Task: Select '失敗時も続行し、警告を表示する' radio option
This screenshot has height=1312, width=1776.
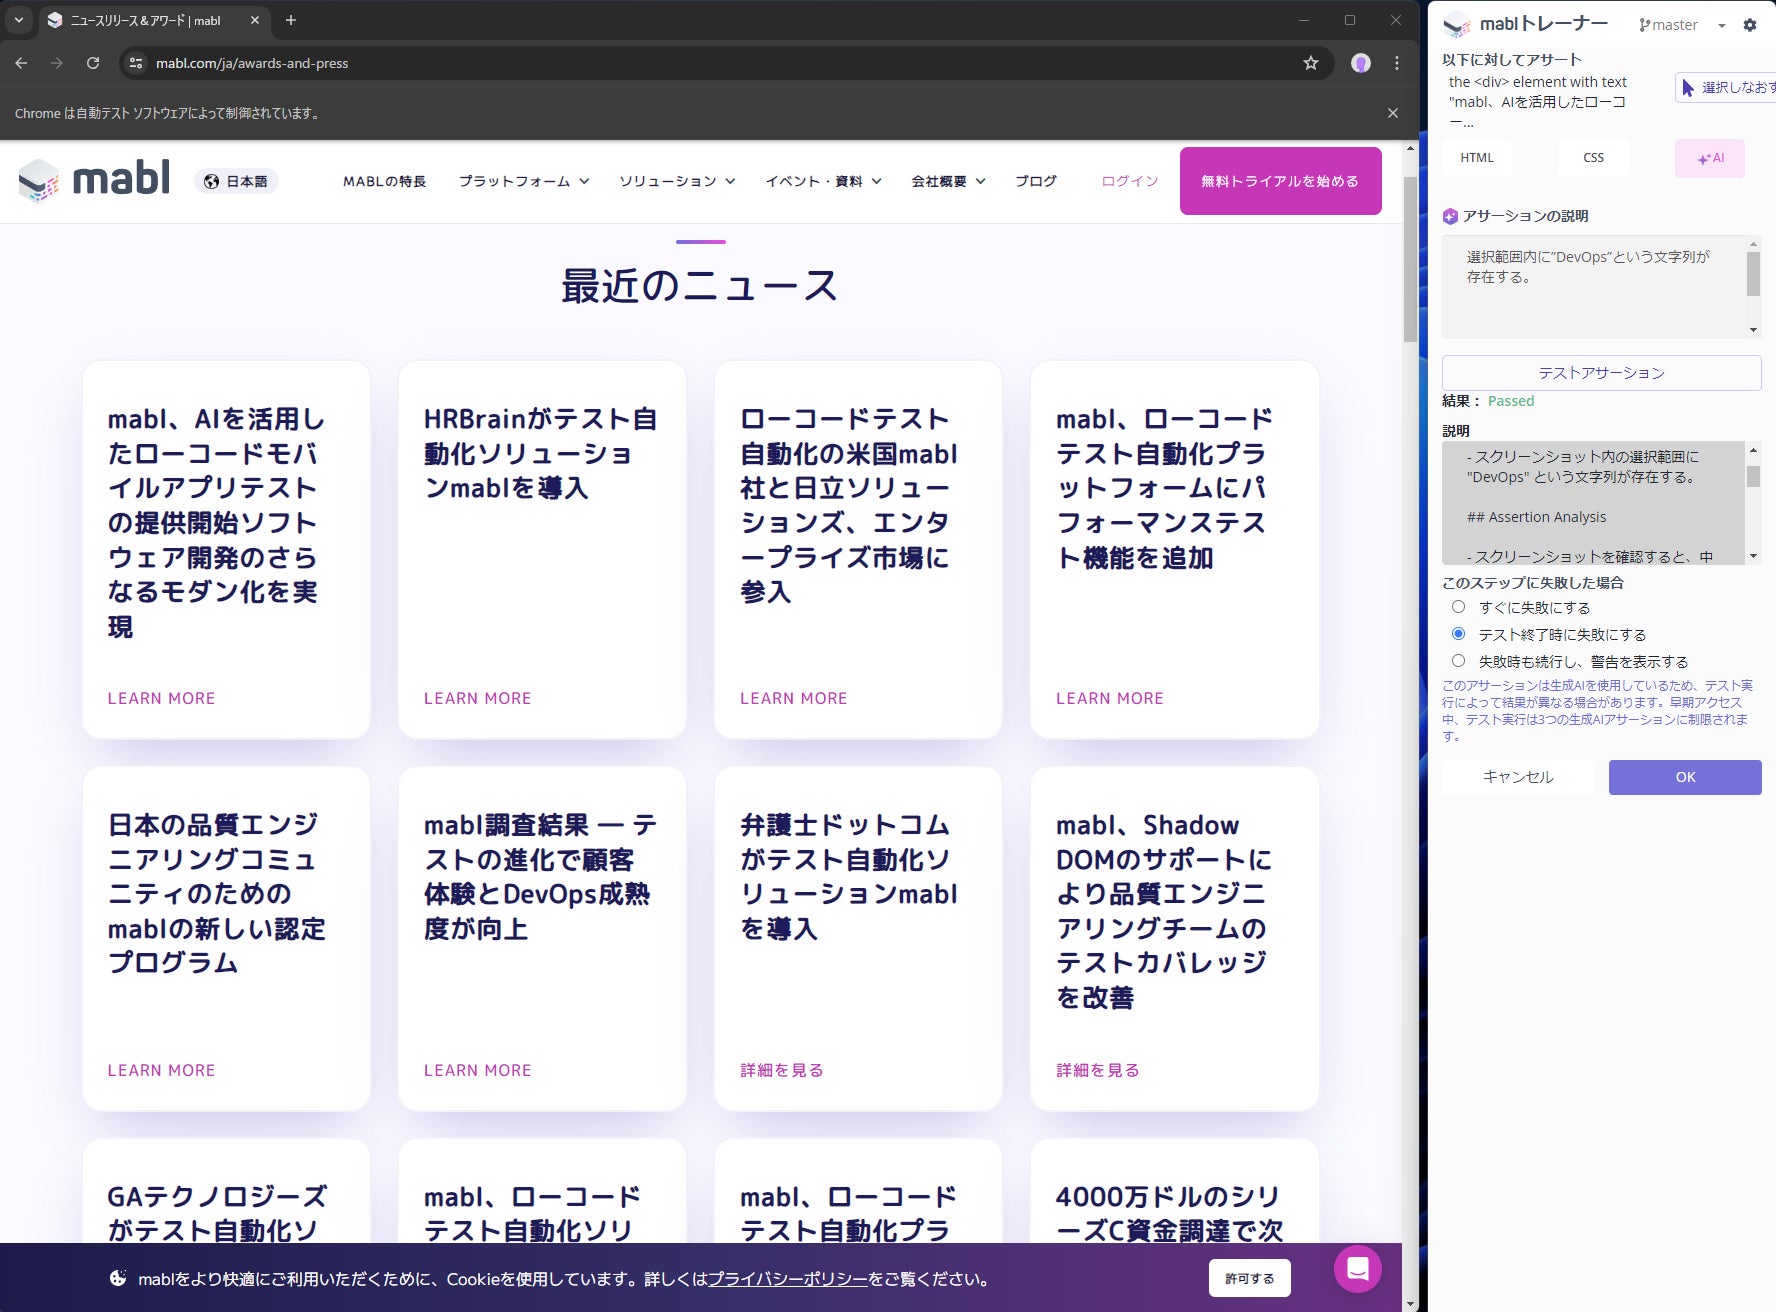Action: (x=1458, y=661)
